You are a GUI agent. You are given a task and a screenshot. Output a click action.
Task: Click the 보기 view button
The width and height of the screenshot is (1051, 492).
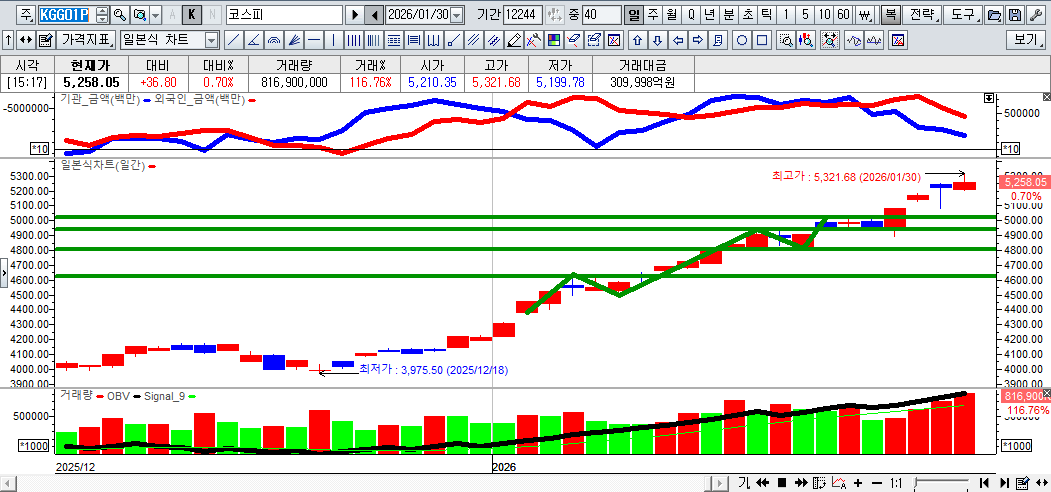coord(1026,40)
